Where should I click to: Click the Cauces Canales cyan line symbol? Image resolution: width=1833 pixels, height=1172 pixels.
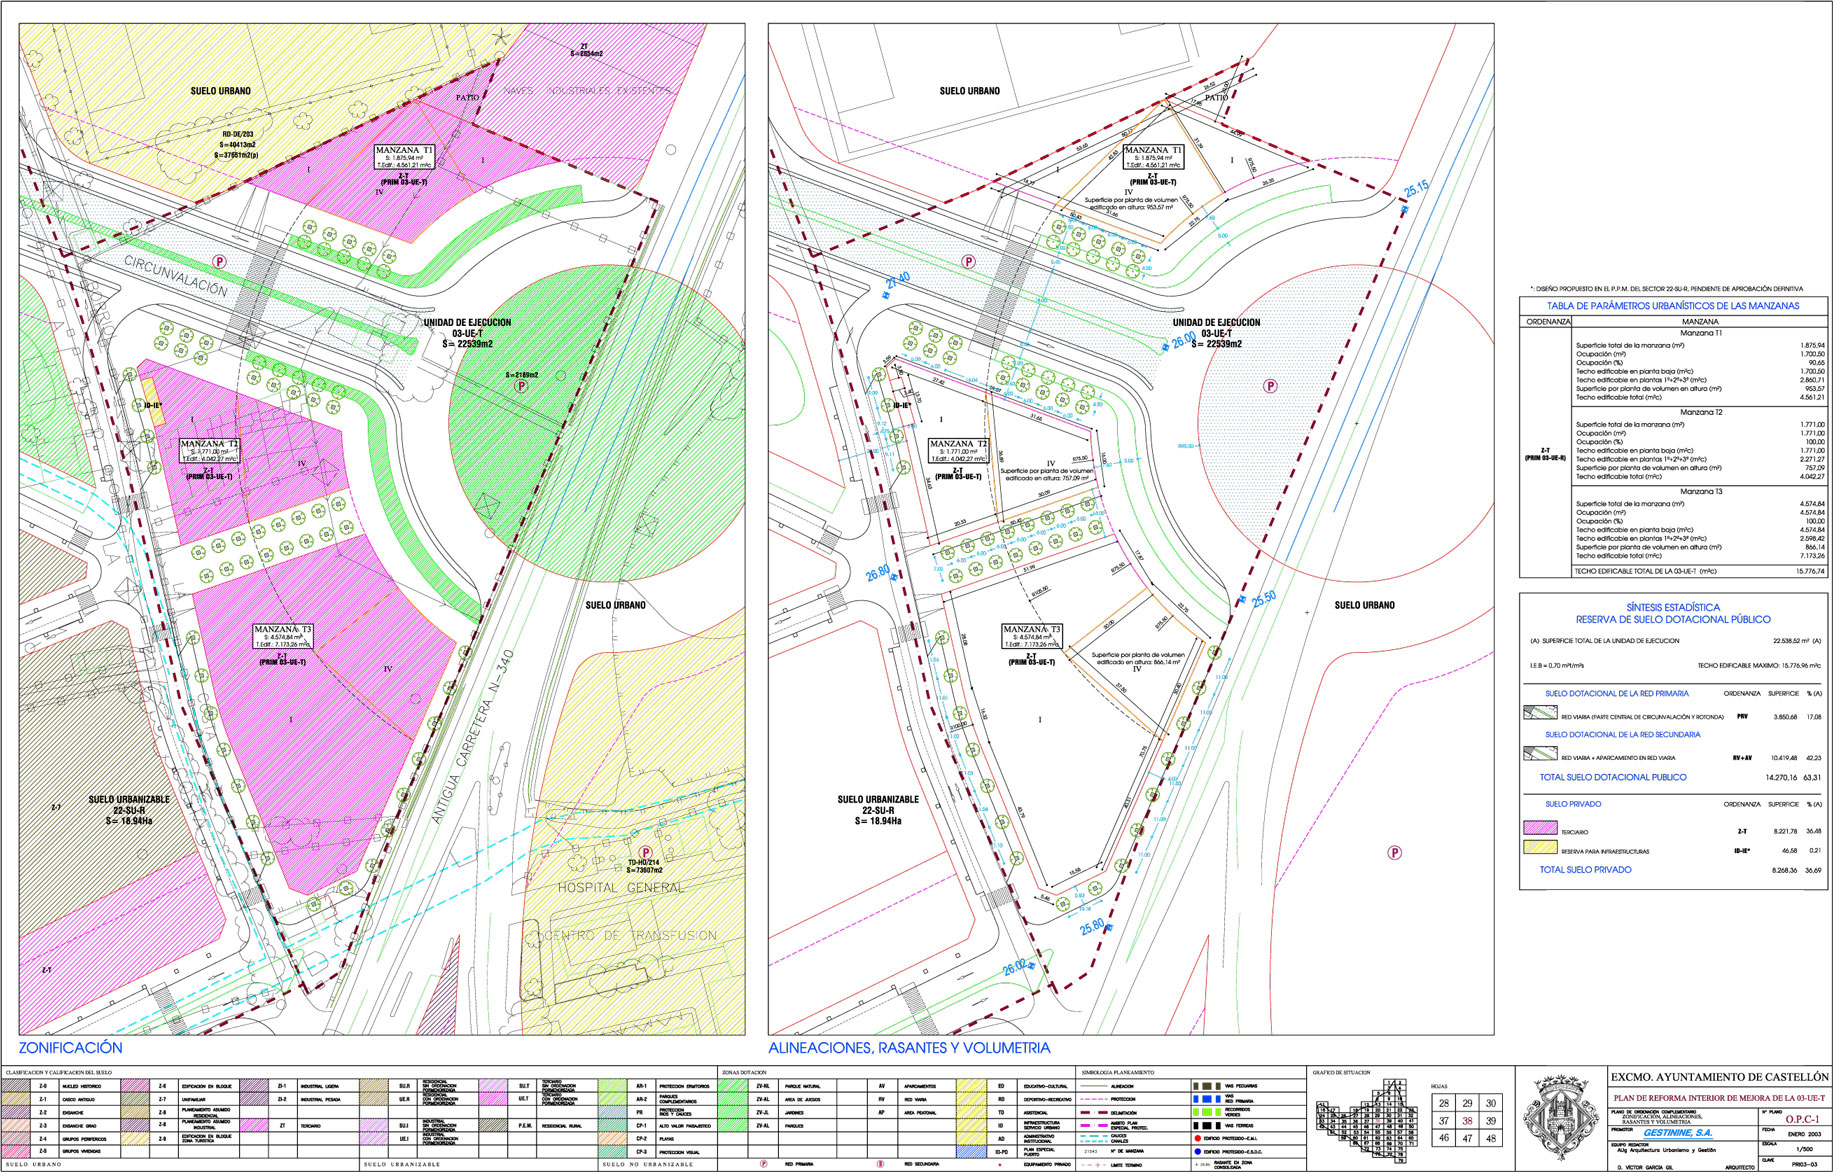(x=1094, y=1139)
